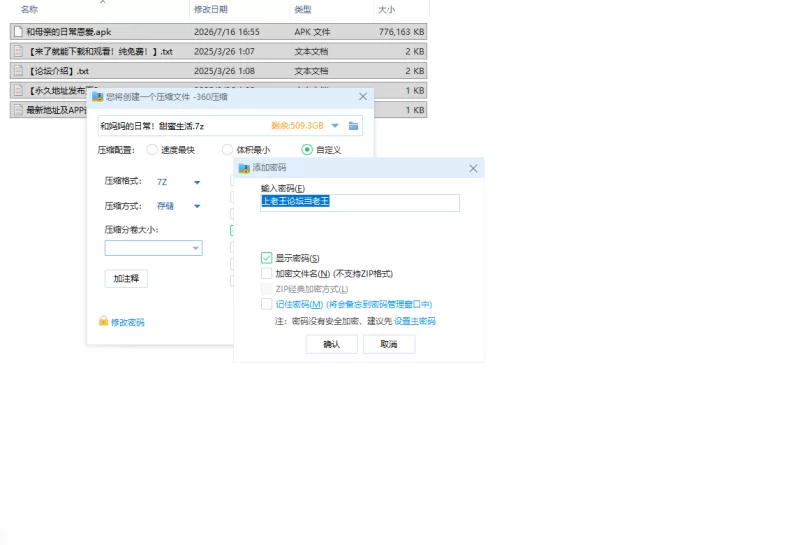Close the 360压缩 create archive dialog

tap(363, 96)
